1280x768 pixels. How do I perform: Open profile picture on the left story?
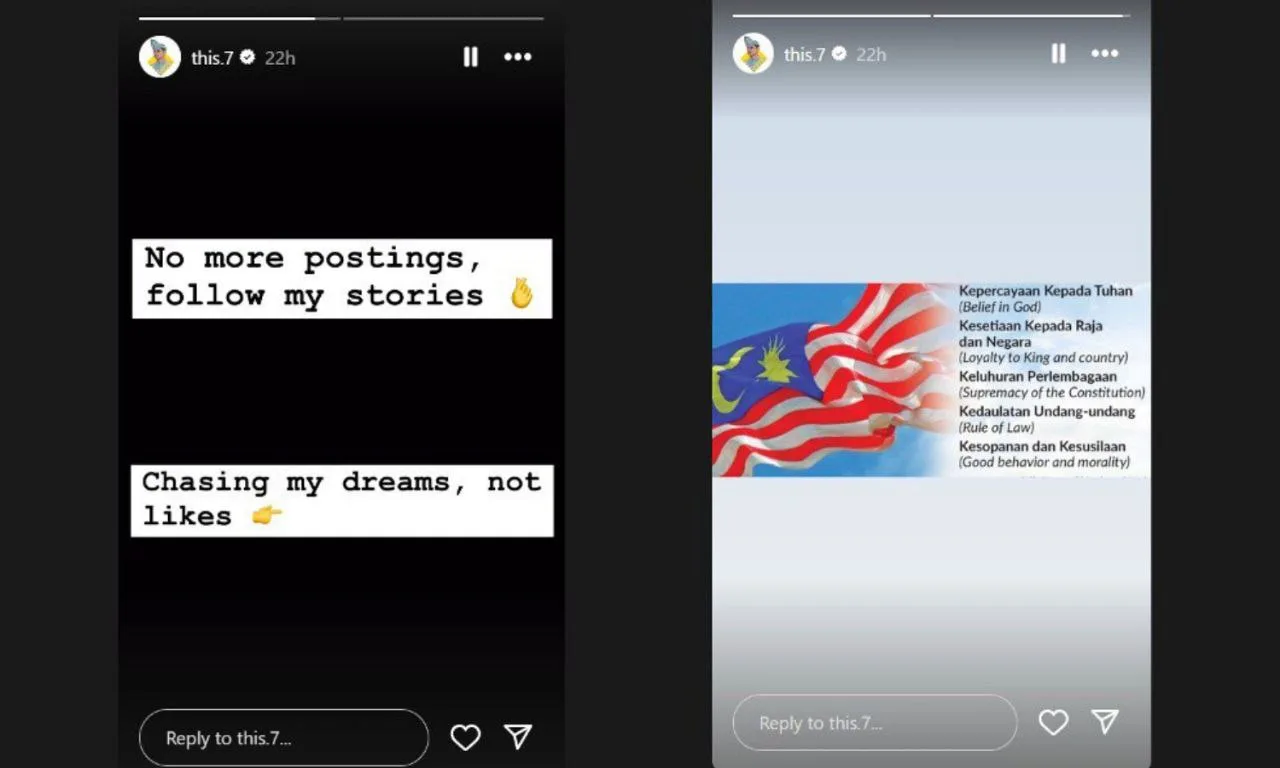(160, 57)
